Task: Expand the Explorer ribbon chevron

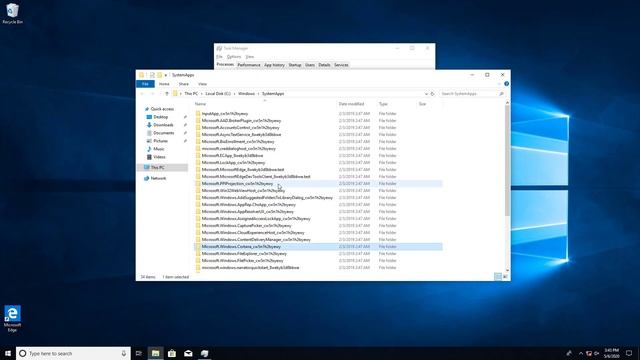Action: pos(499,84)
